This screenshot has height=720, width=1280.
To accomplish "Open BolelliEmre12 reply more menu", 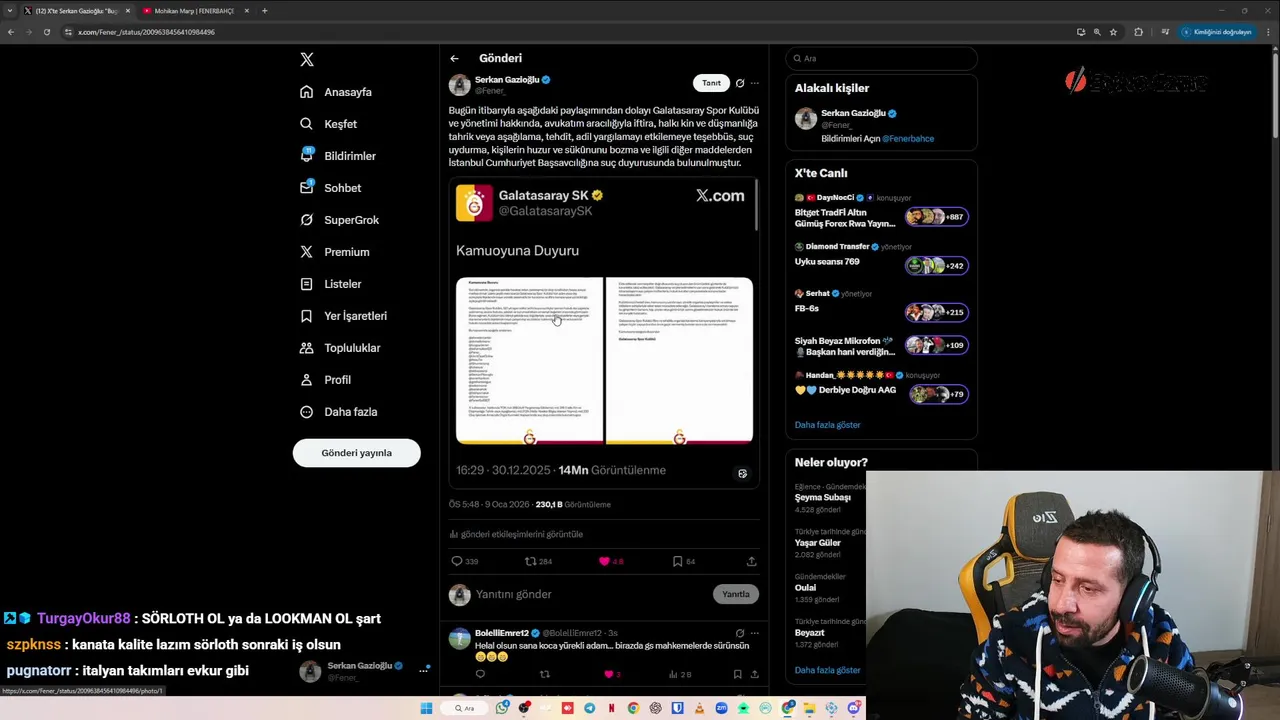I will tap(755, 633).
